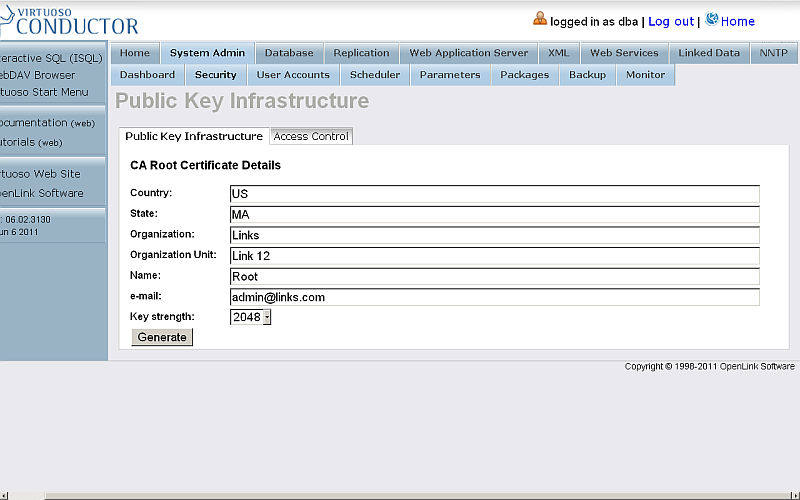Open the Monitor submenu item
Viewport: 800px width, 500px height.
pos(645,75)
